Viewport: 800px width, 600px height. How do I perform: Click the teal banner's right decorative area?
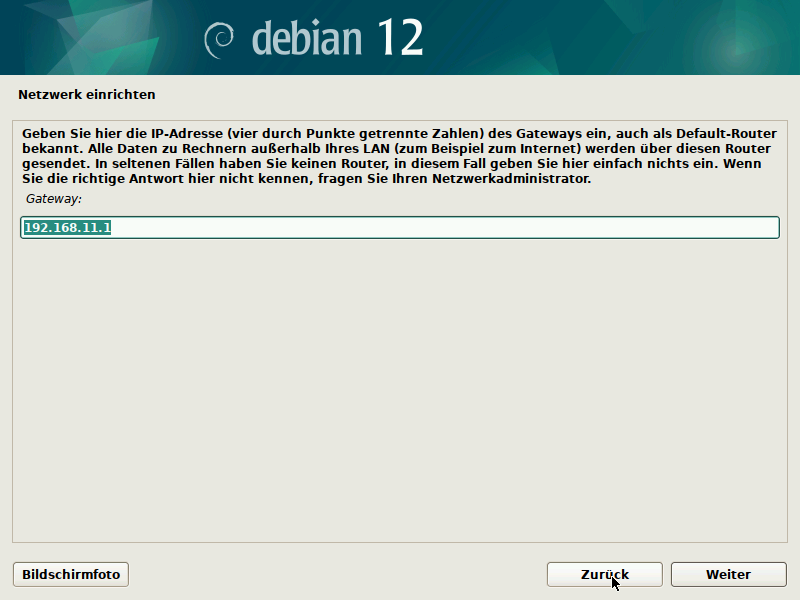coord(650,38)
